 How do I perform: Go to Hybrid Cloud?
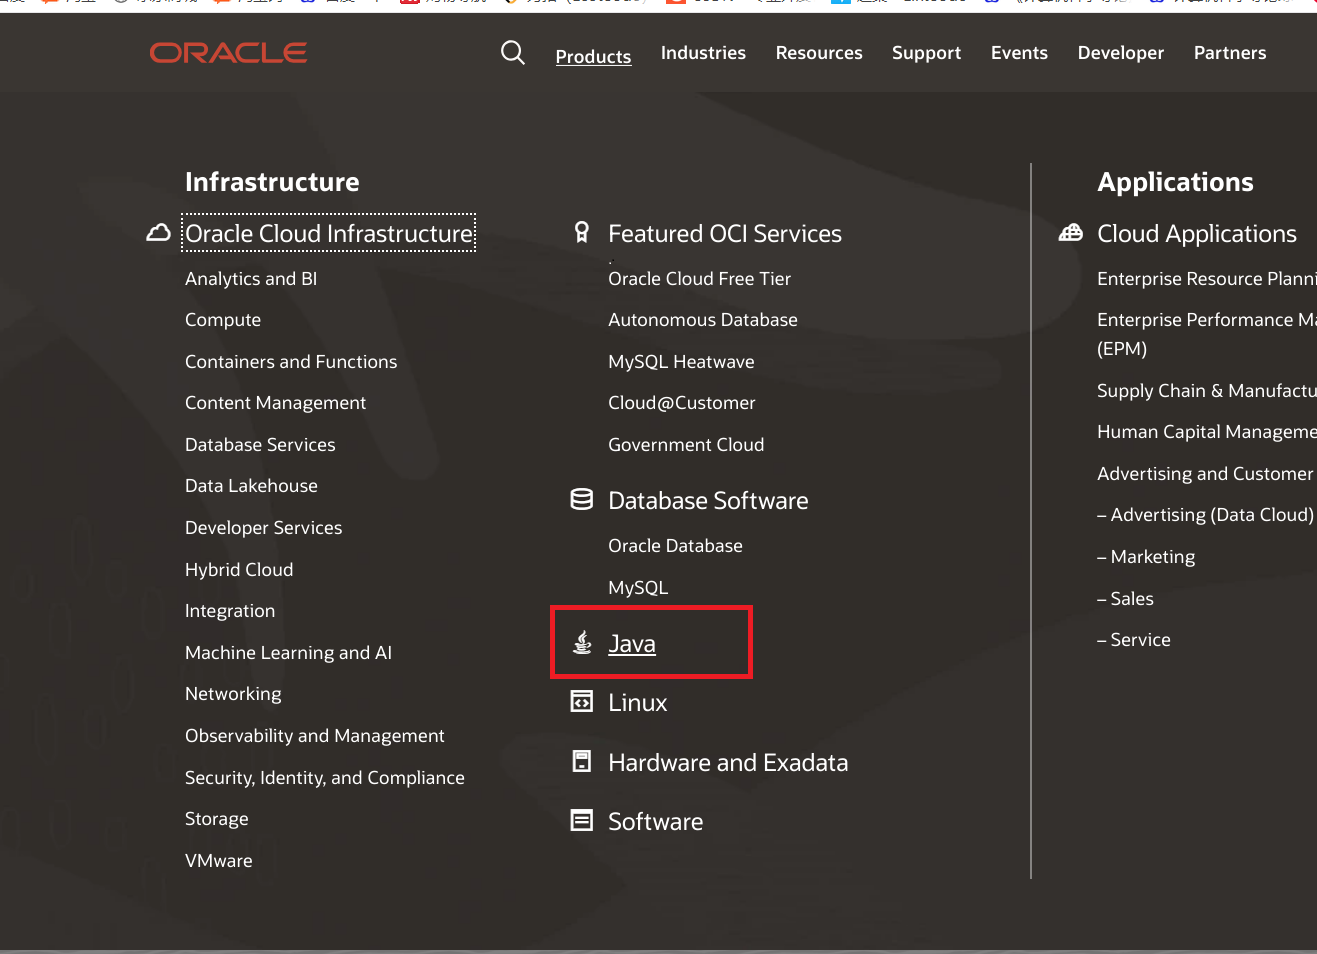pyautogui.click(x=239, y=570)
